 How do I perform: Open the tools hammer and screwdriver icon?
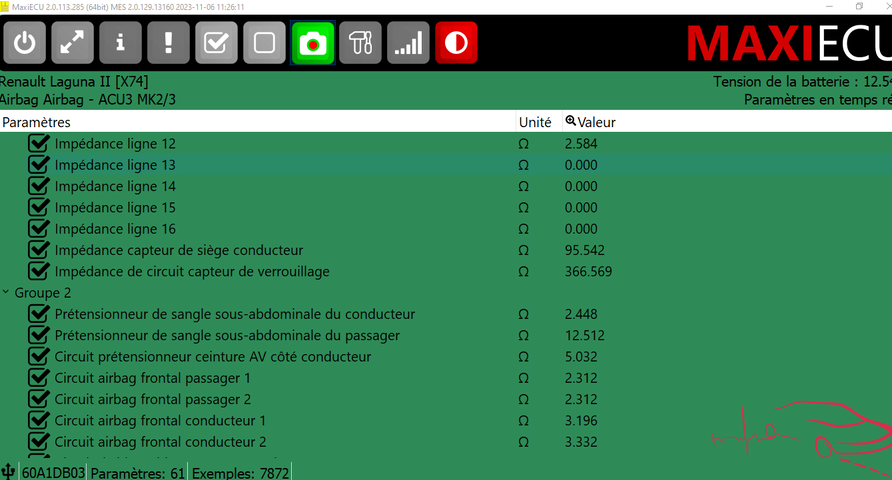360,43
